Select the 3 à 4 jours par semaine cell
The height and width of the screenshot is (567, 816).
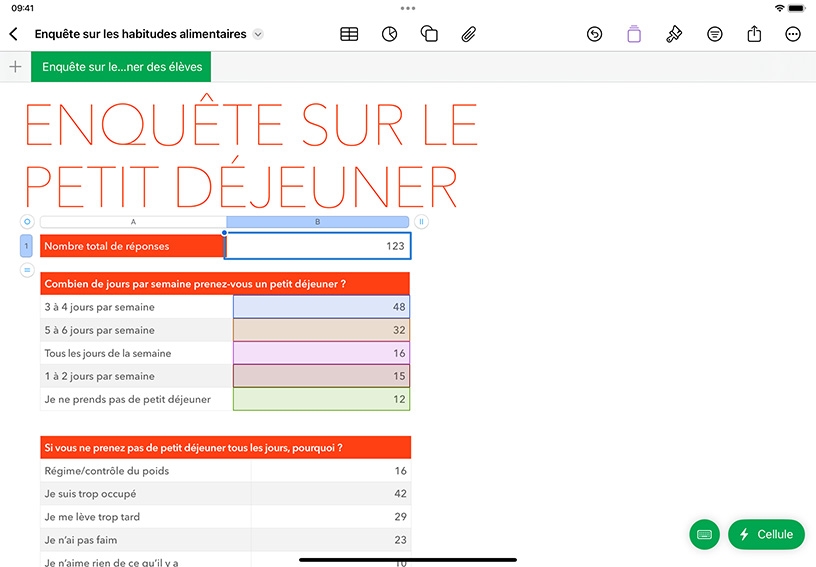[x=136, y=307]
